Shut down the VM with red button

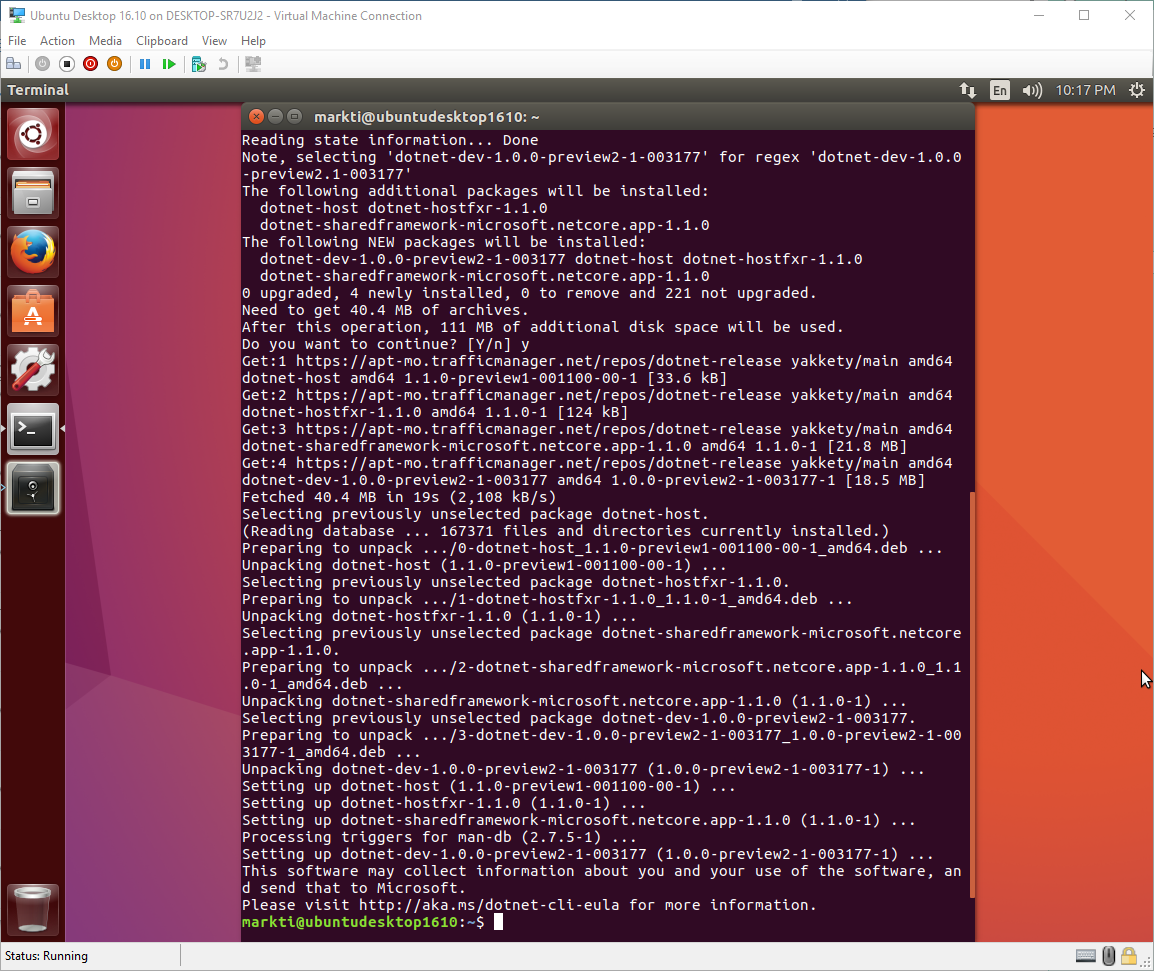tap(91, 64)
